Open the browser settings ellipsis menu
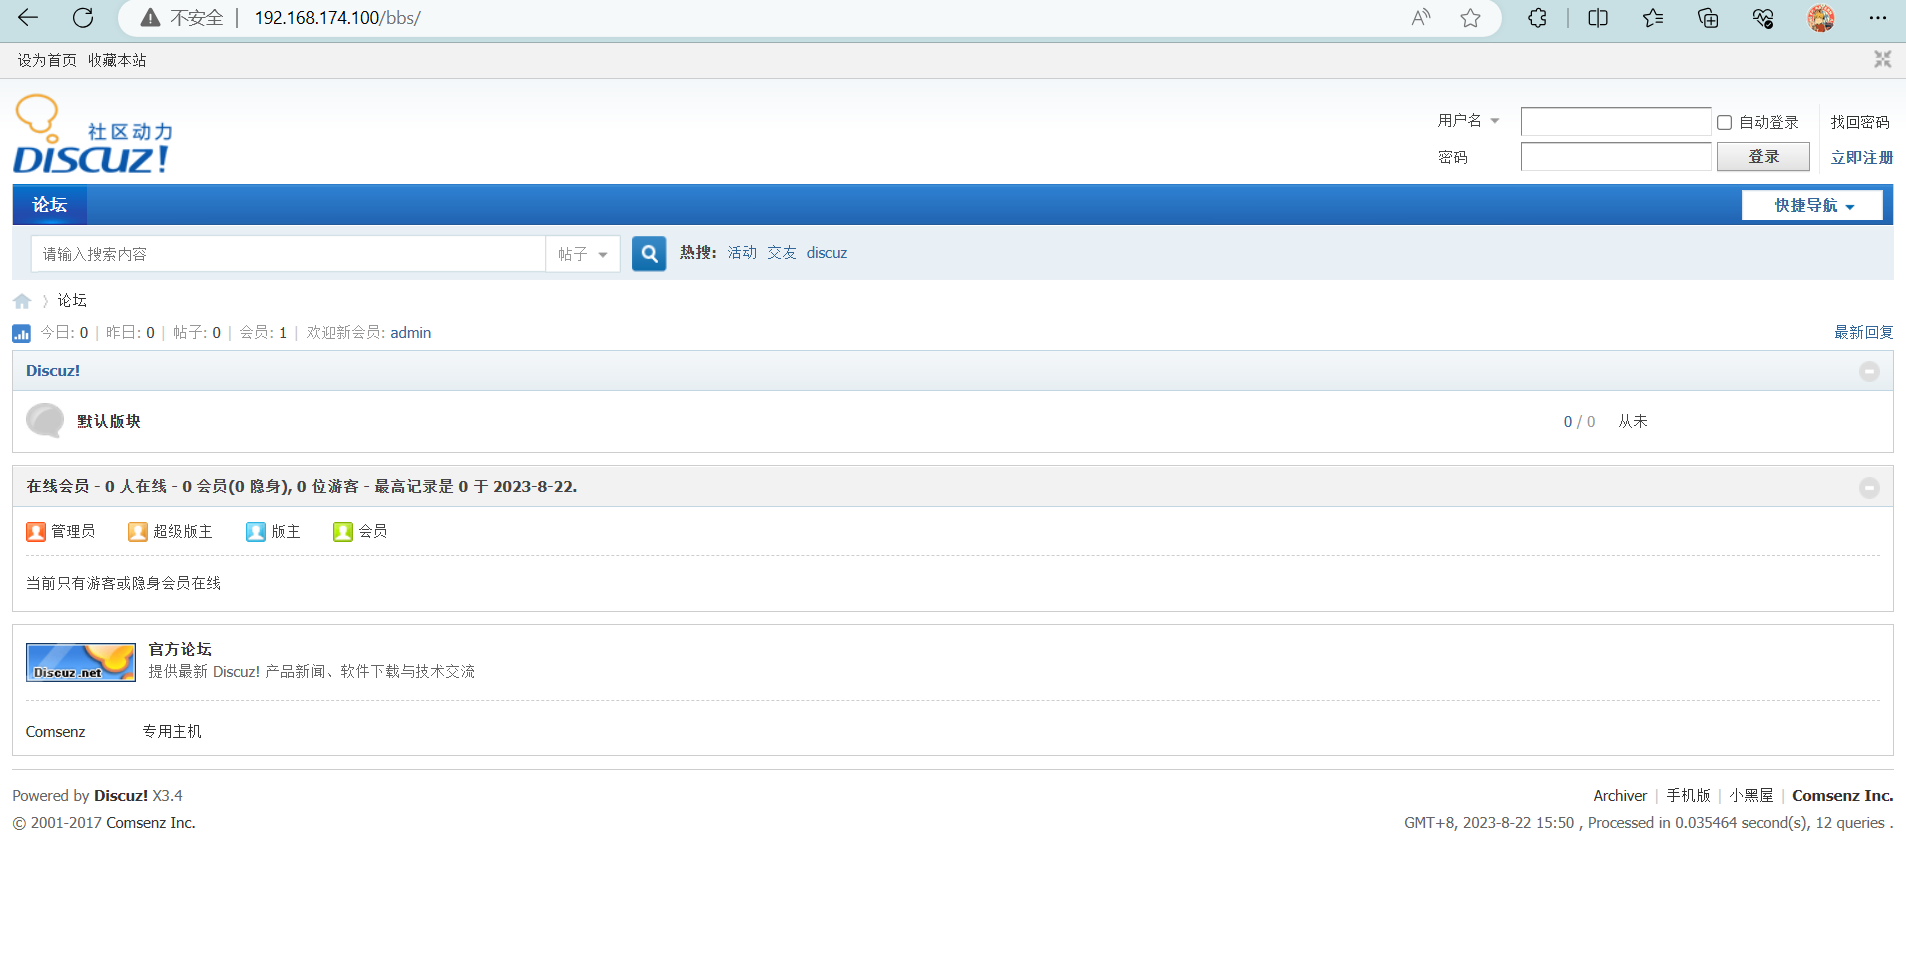 coord(1878,18)
